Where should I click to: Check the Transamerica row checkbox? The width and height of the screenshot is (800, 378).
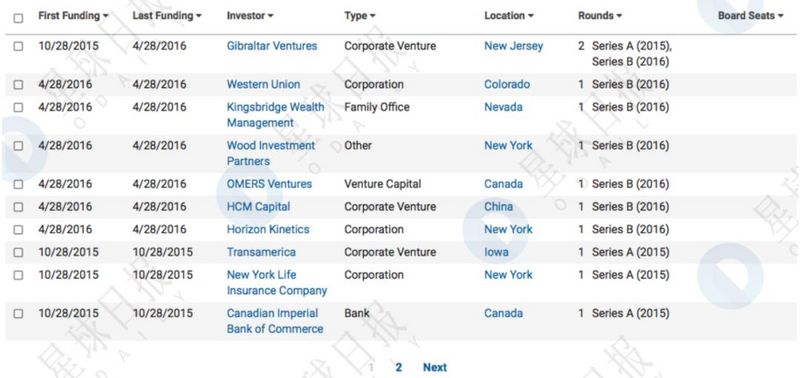pos(18,253)
